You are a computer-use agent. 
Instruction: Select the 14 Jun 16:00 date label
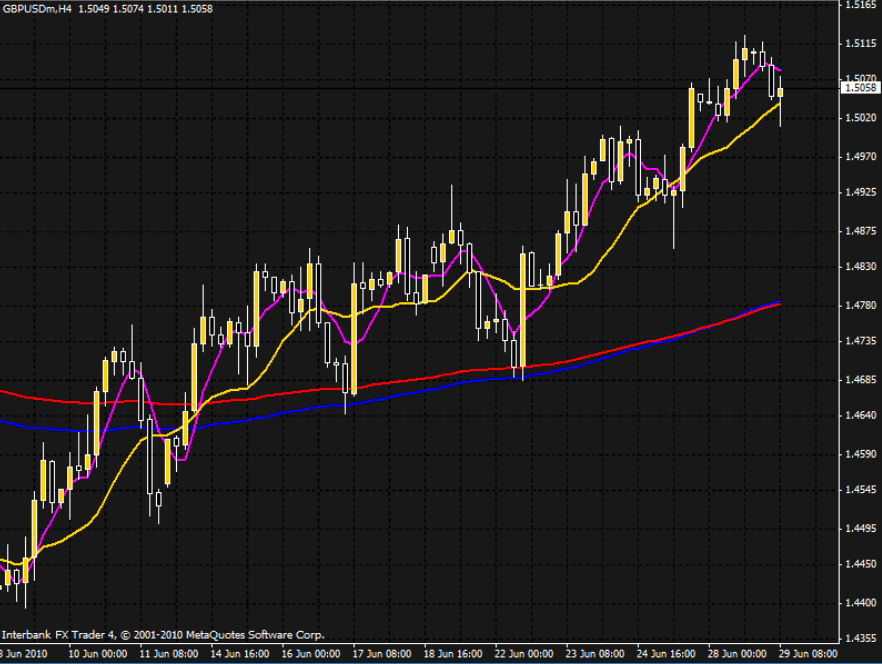(240, 654)
